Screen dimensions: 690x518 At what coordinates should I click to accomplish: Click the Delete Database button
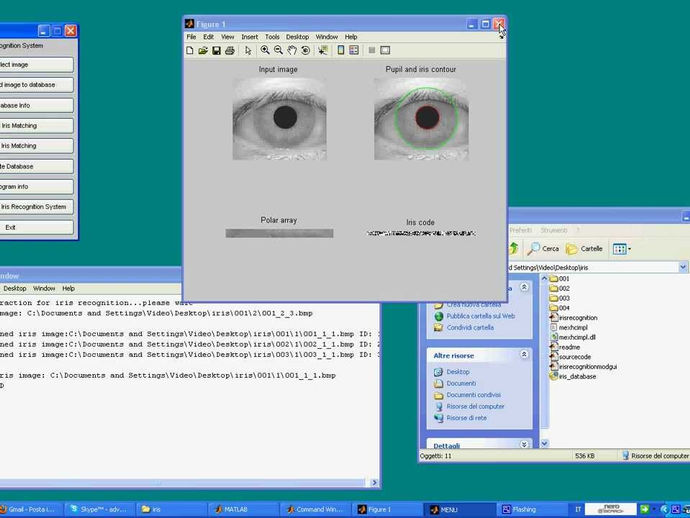[37, 166]
